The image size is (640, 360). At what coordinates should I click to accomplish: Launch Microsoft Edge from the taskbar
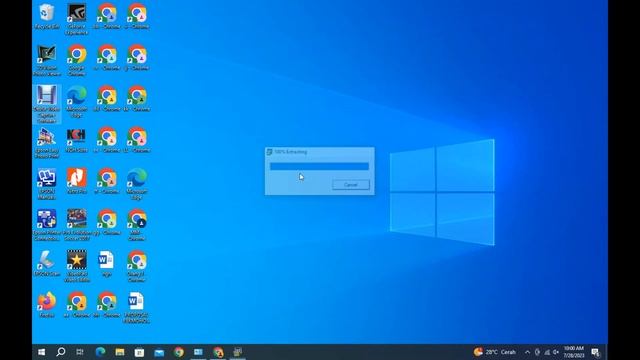click(x=100, y=352)
